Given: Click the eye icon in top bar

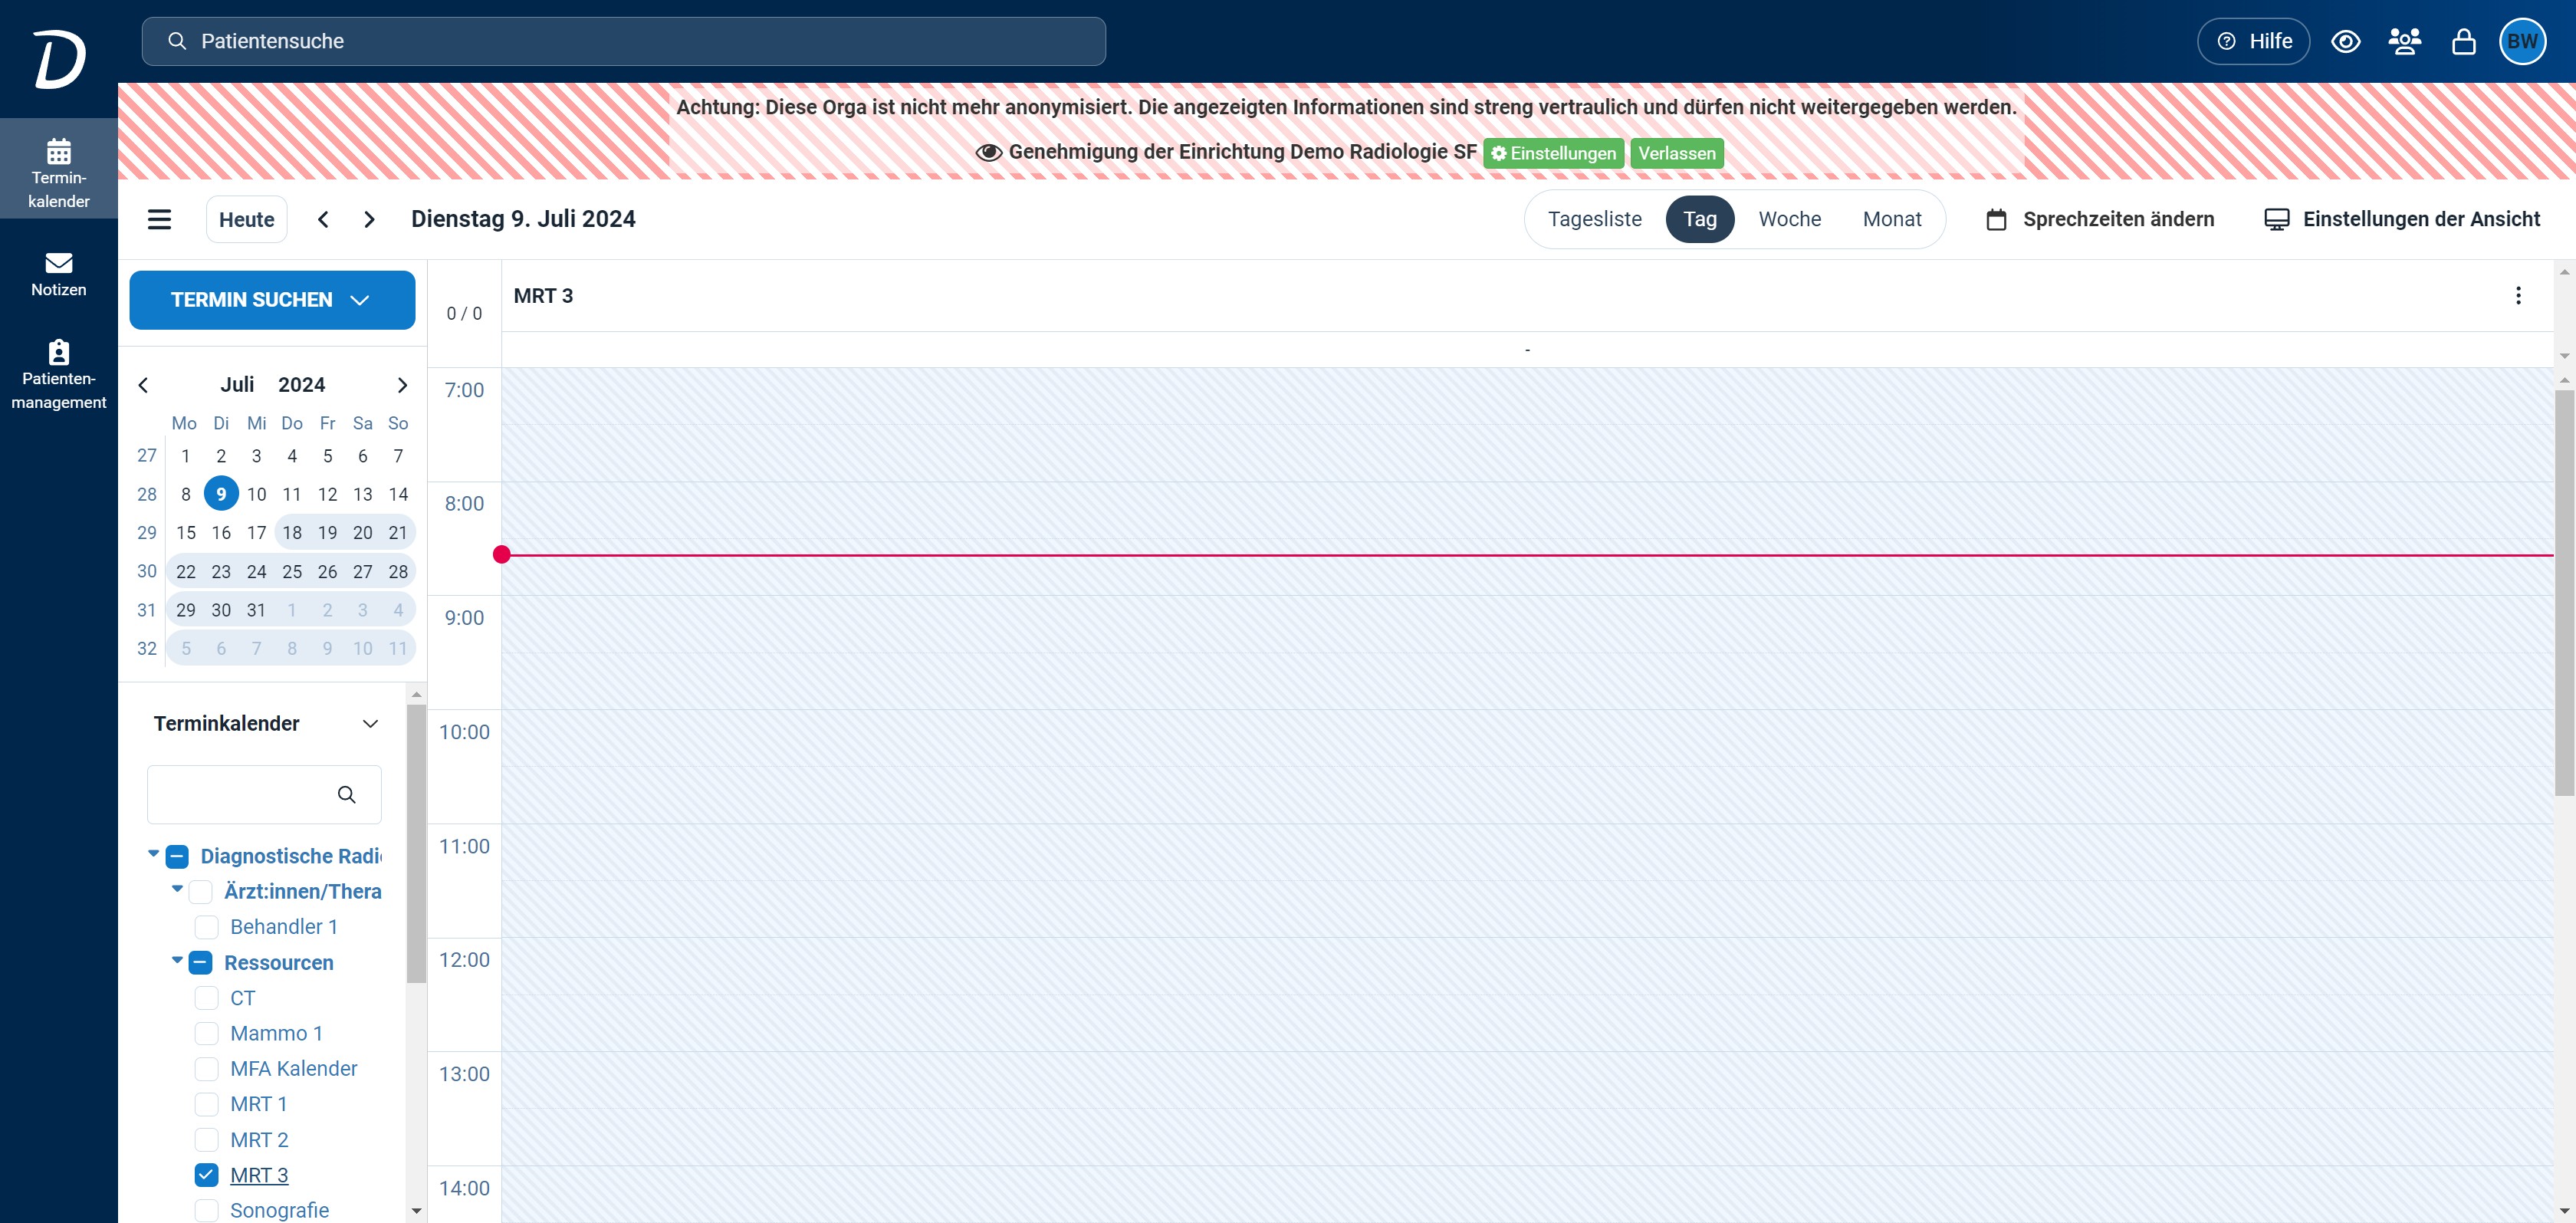Looking at the screenshot, I should tap(2345, 42).
